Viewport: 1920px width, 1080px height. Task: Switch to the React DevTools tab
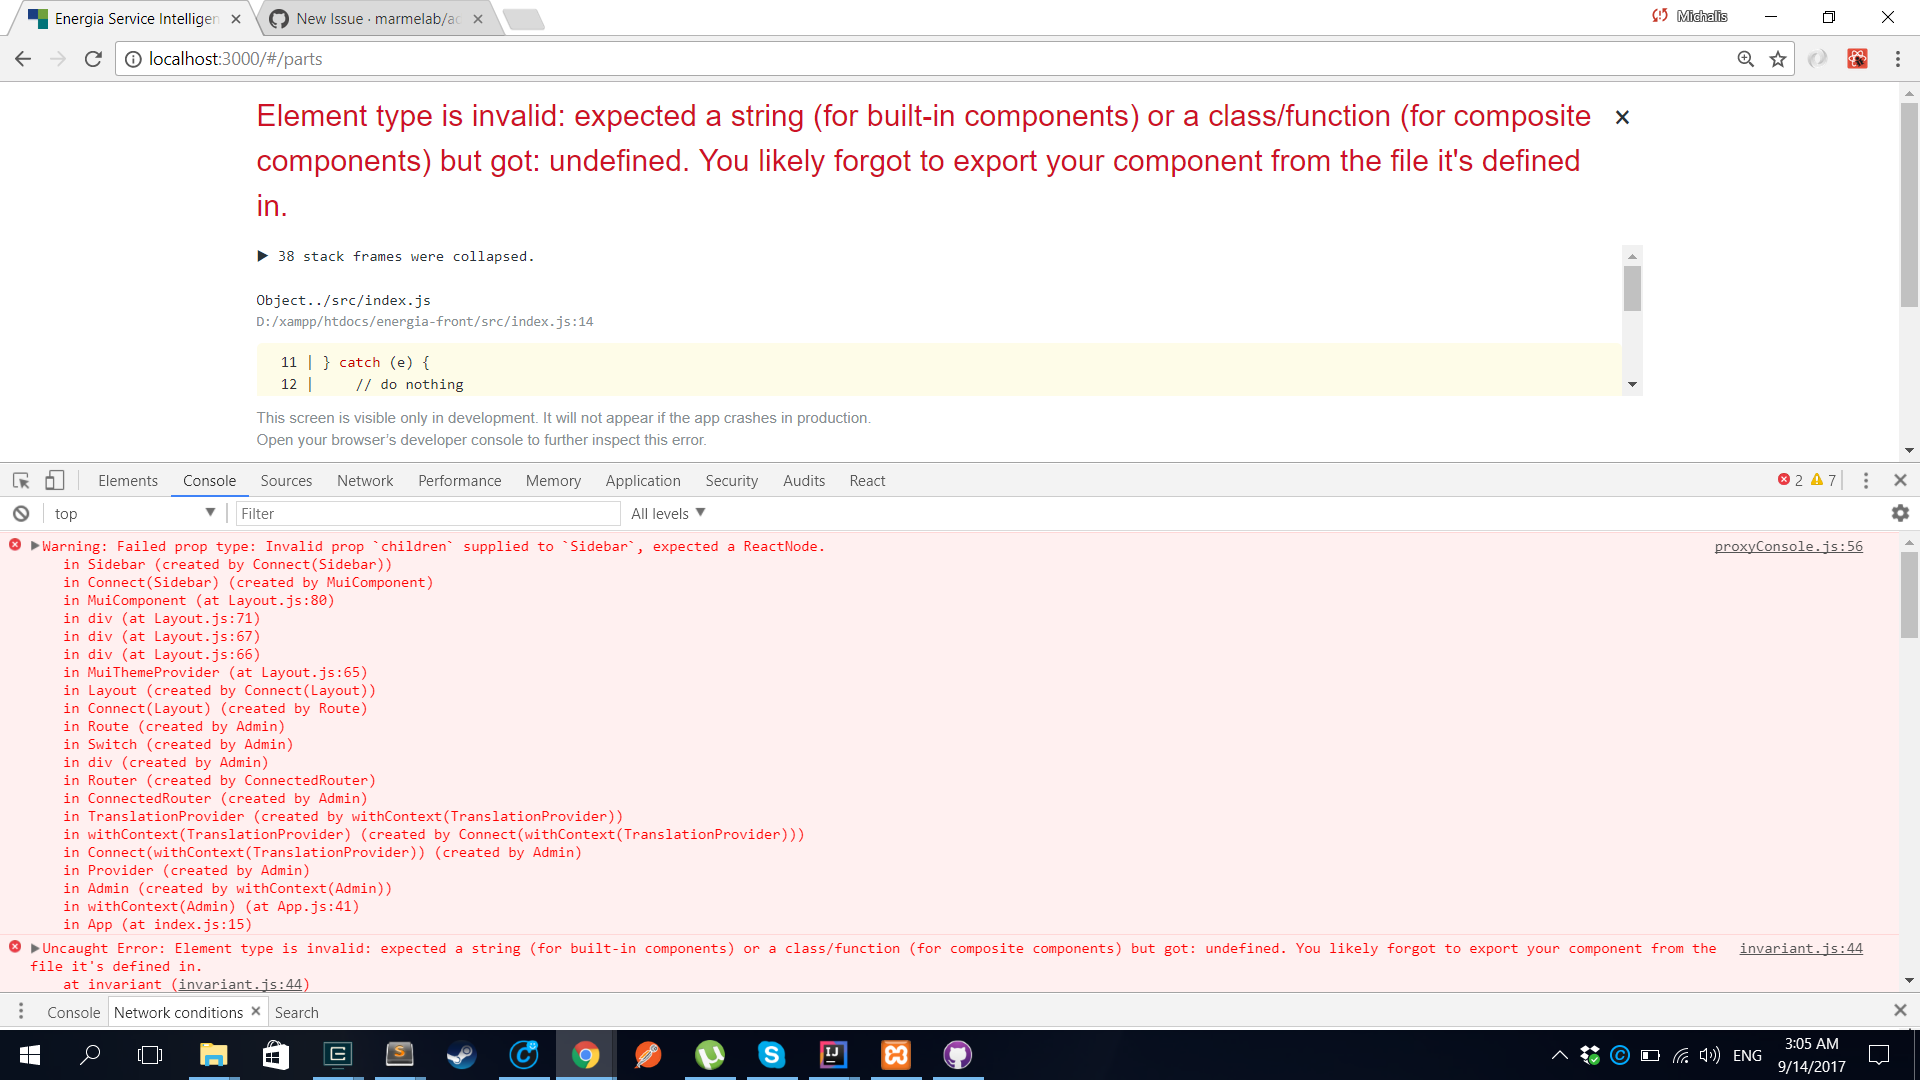point(866,480)
